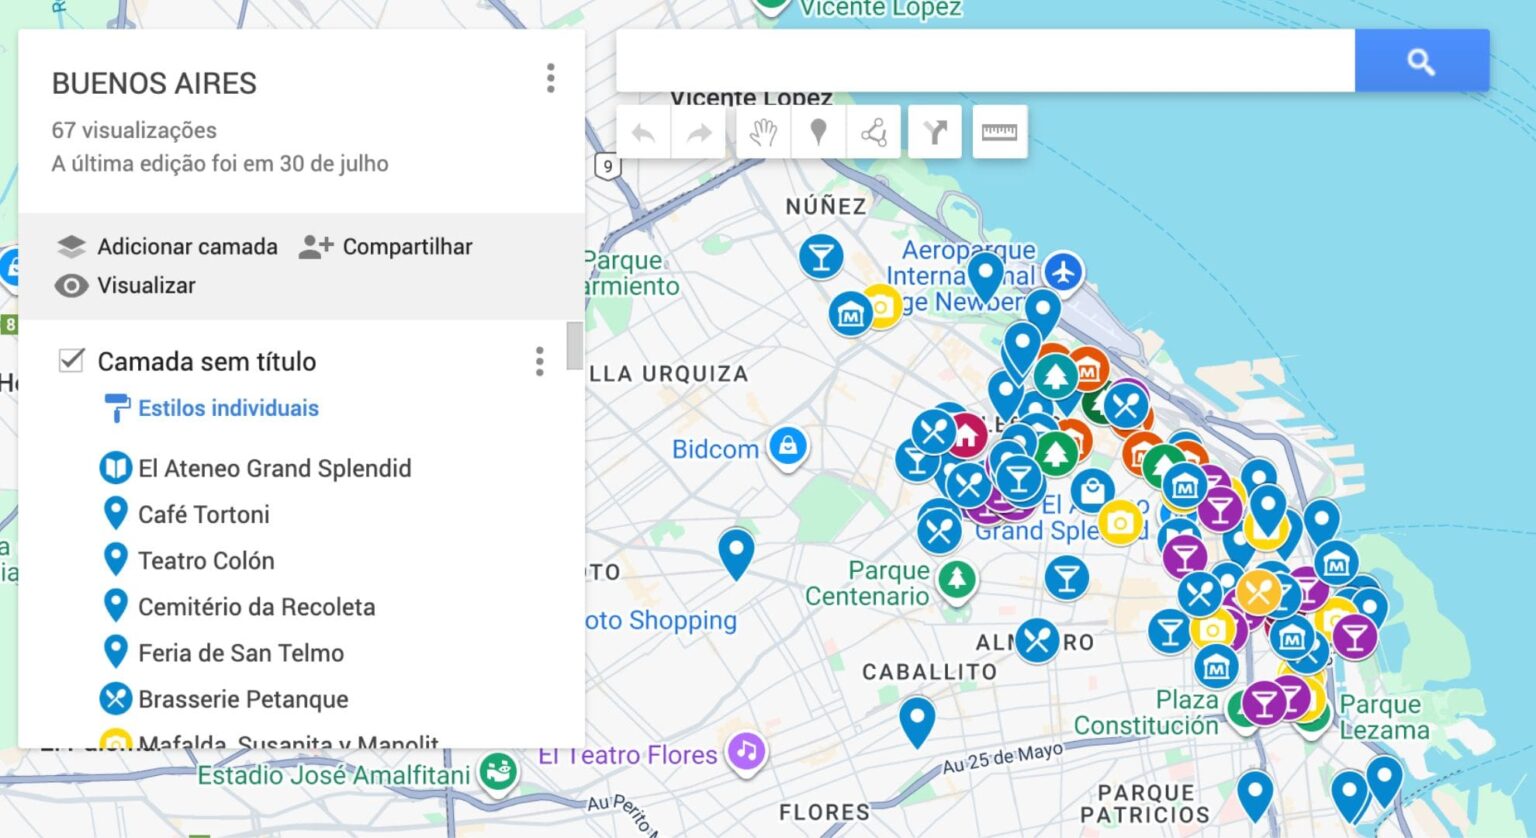The width and height of the screenshot is (1536, 838).
Task: Select the add marker tool
Action: tap(818, 131)
